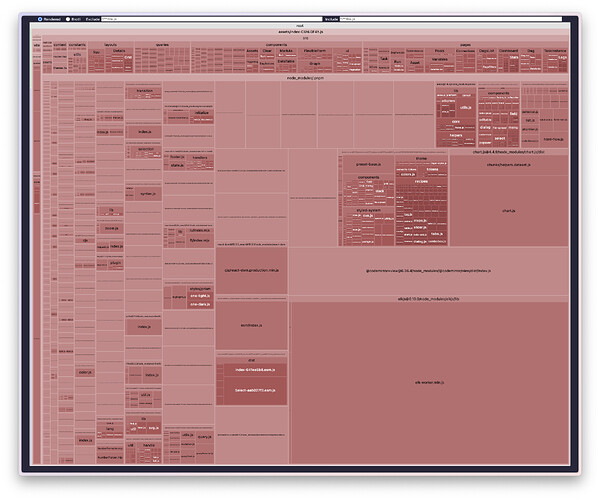Click the styled-system group header
This screenshot has height=500, width=599.
click(x=368, y=210)
